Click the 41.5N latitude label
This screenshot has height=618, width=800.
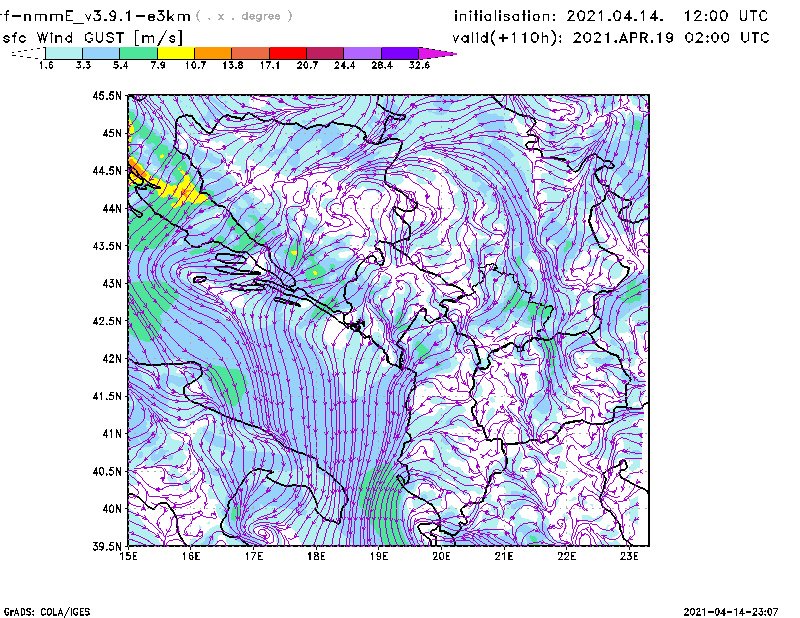(x=108, y=396)
